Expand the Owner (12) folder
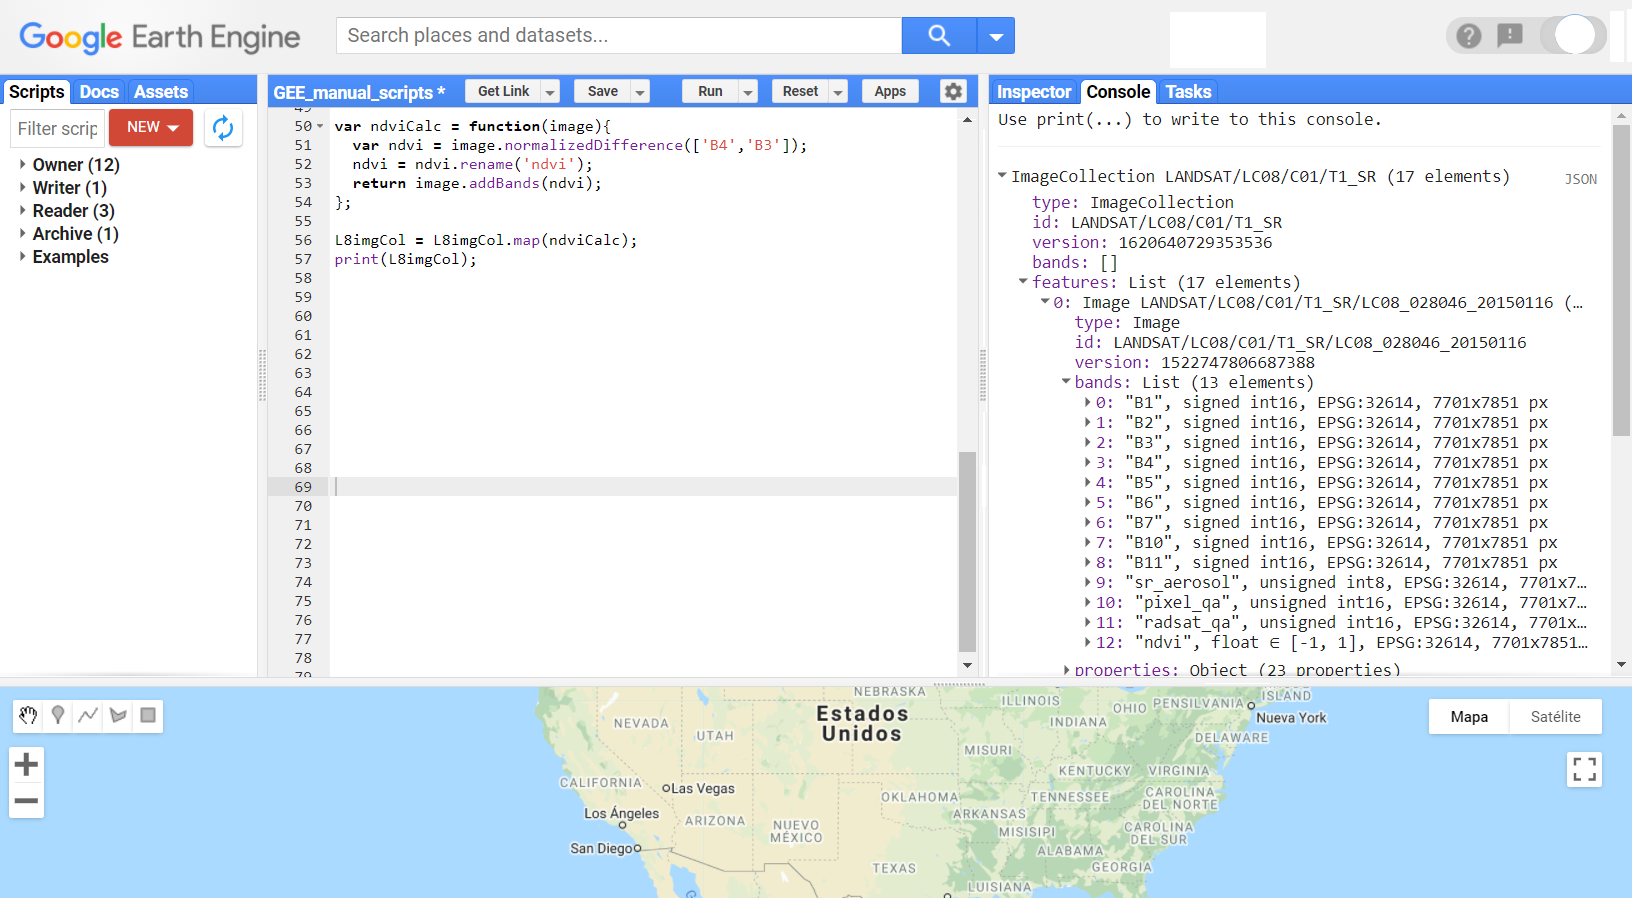 pyautogui.click(x=22, y=164)
